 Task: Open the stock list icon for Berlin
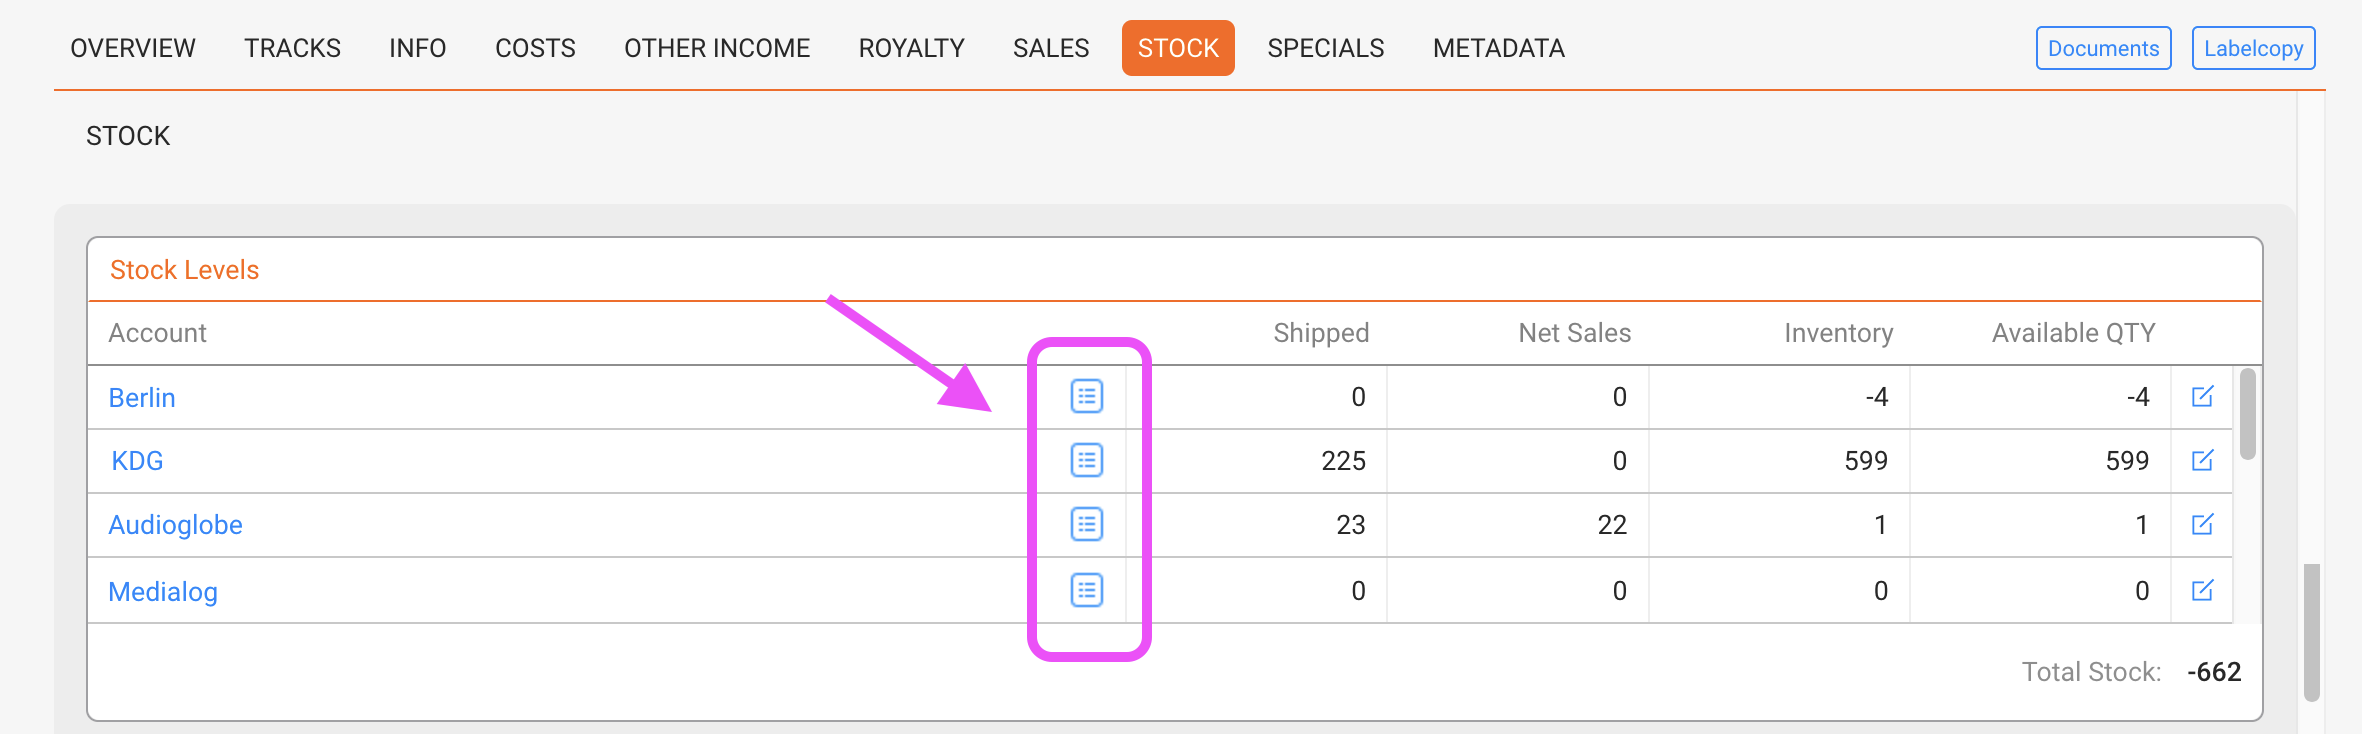1086,397
